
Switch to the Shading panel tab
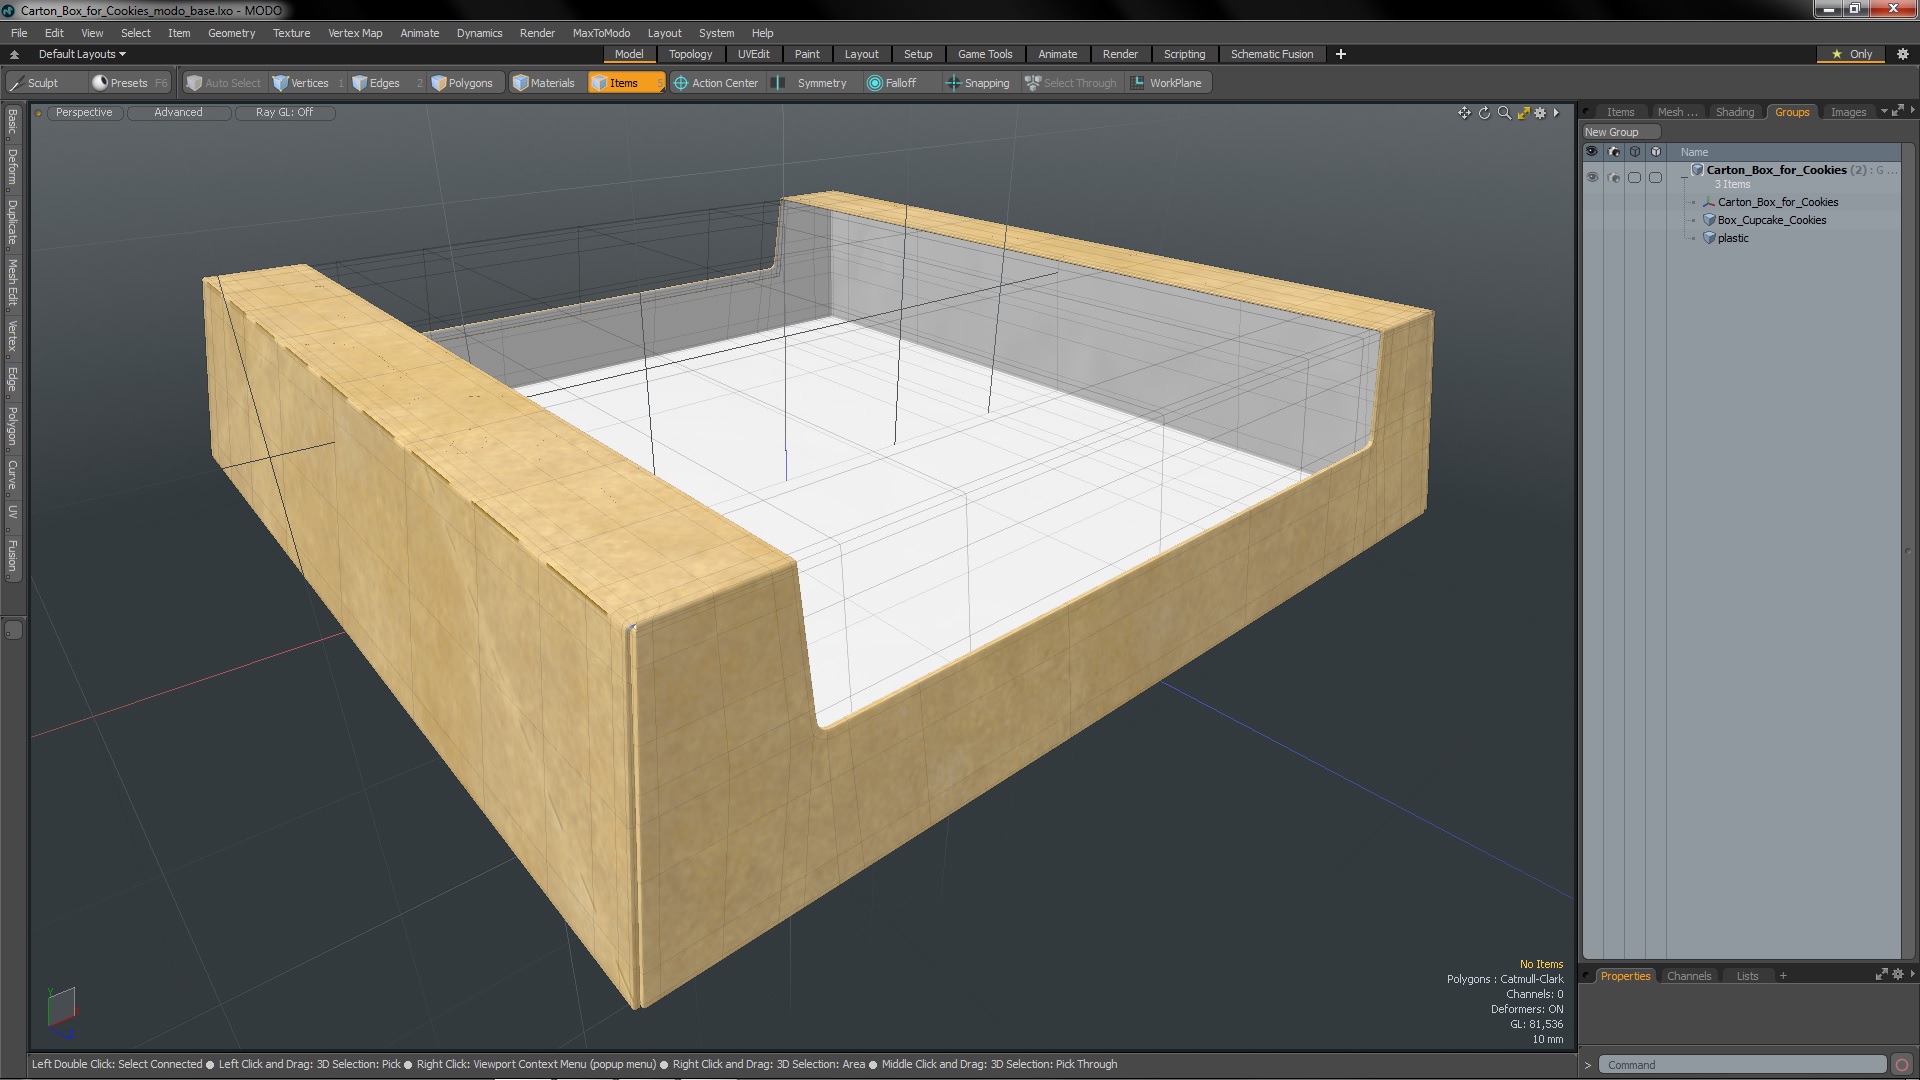(x=1734, y=112)
